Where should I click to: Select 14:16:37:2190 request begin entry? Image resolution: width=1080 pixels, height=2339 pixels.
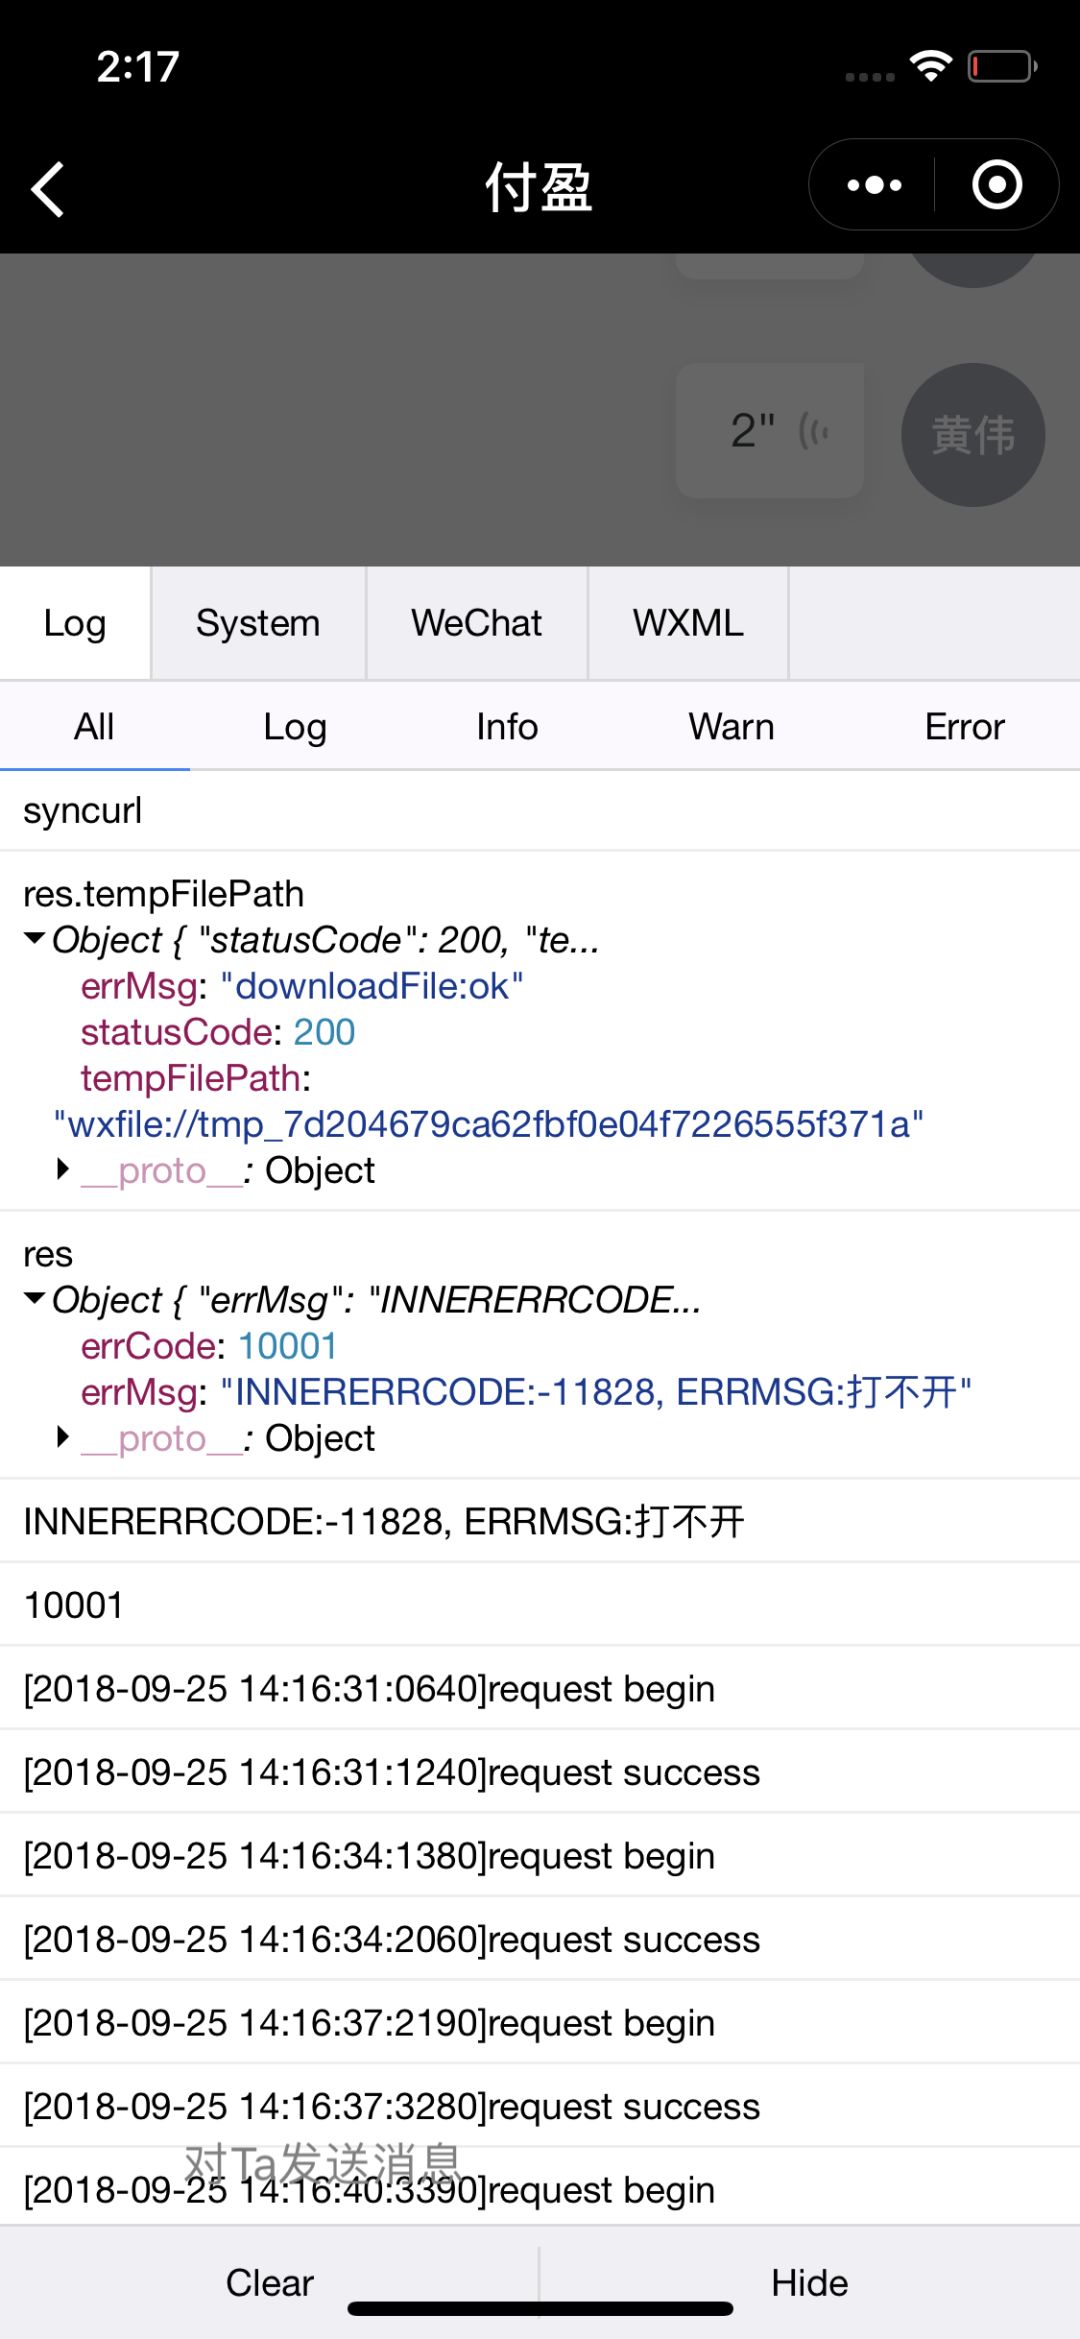click(x=540, y=2023)
